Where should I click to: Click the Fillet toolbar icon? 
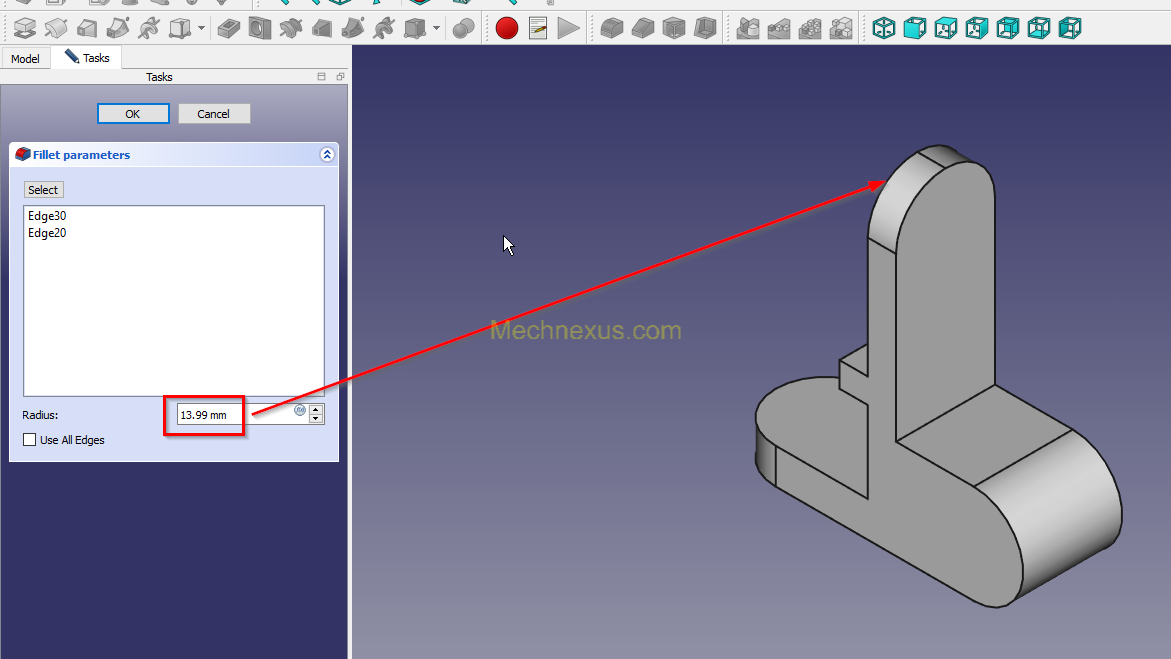pos(611,28)
